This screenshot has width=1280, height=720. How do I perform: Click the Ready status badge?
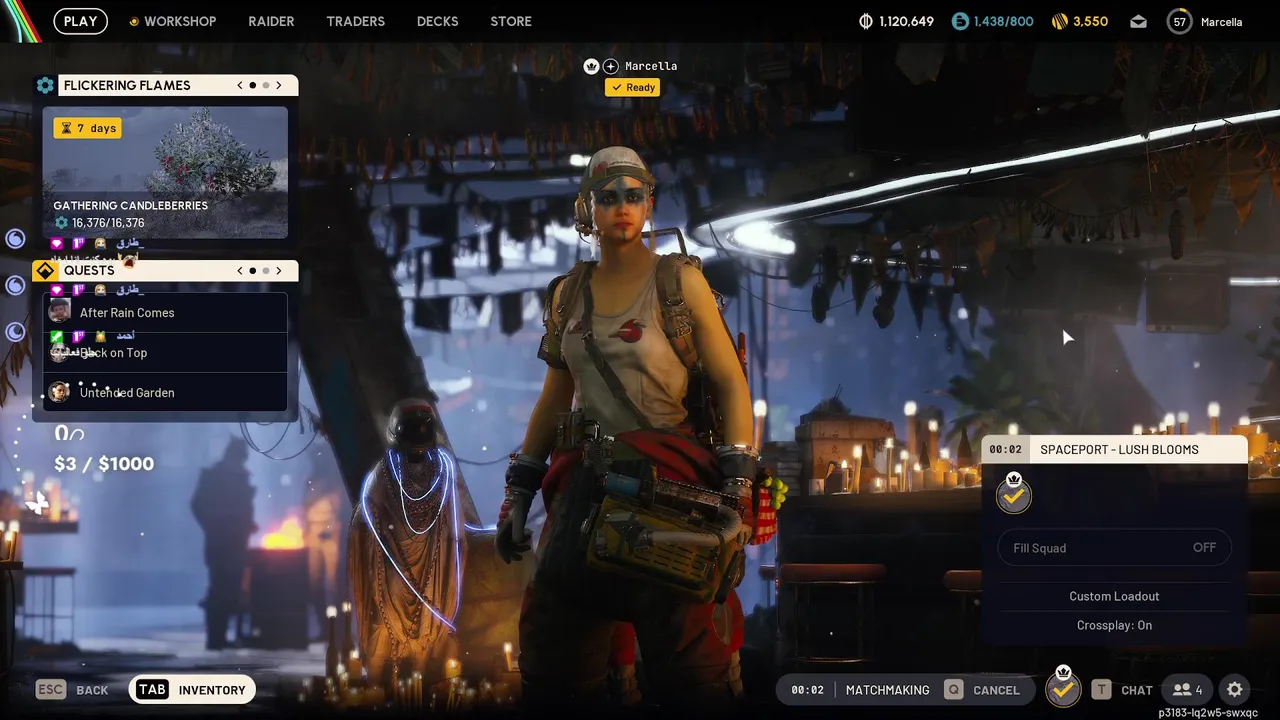(632, 87)
